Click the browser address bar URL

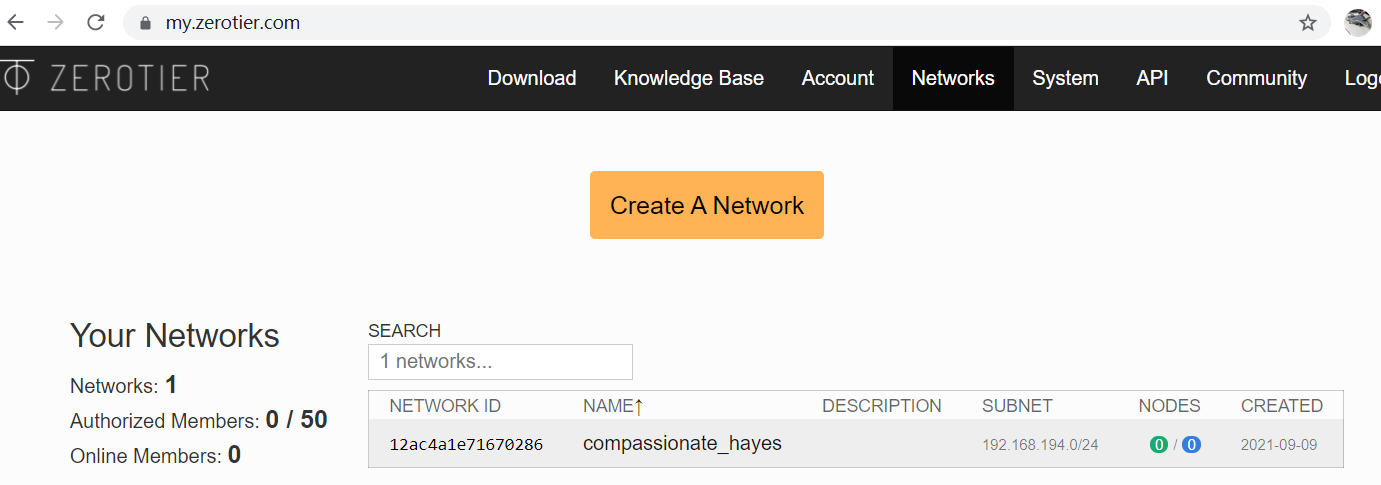[x=233, y=23]
